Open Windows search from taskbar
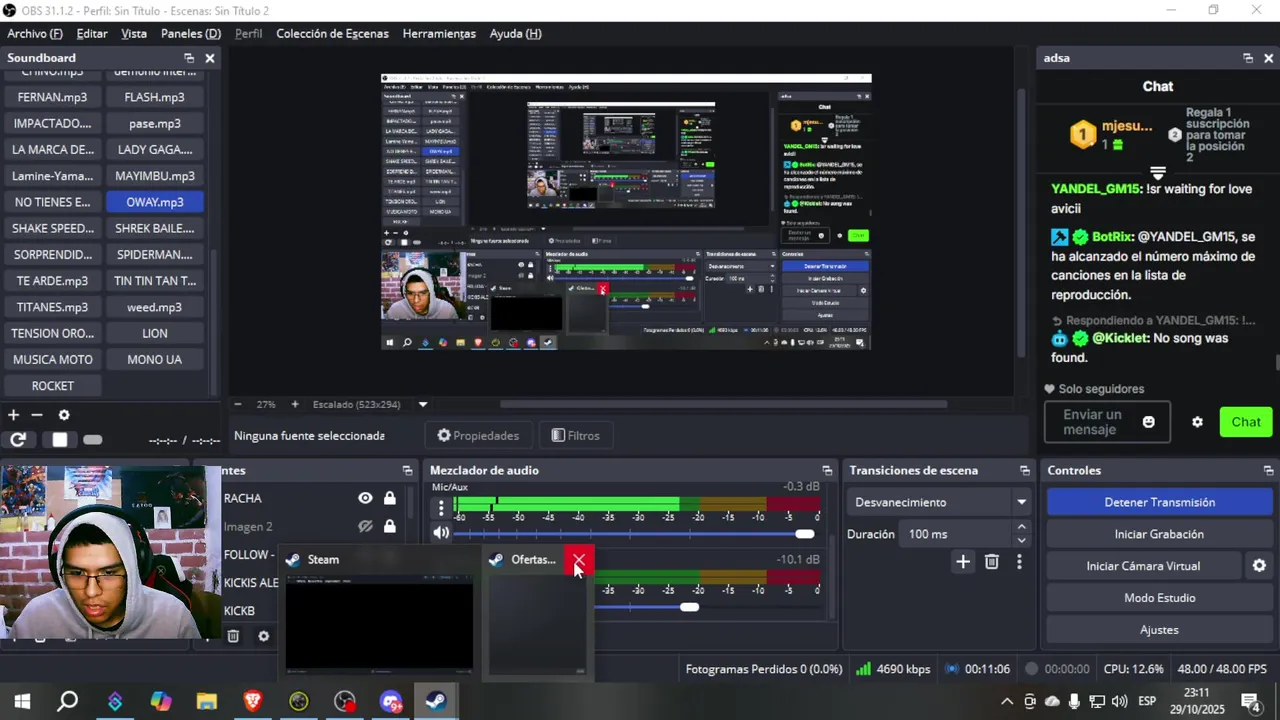 [68, 701]
